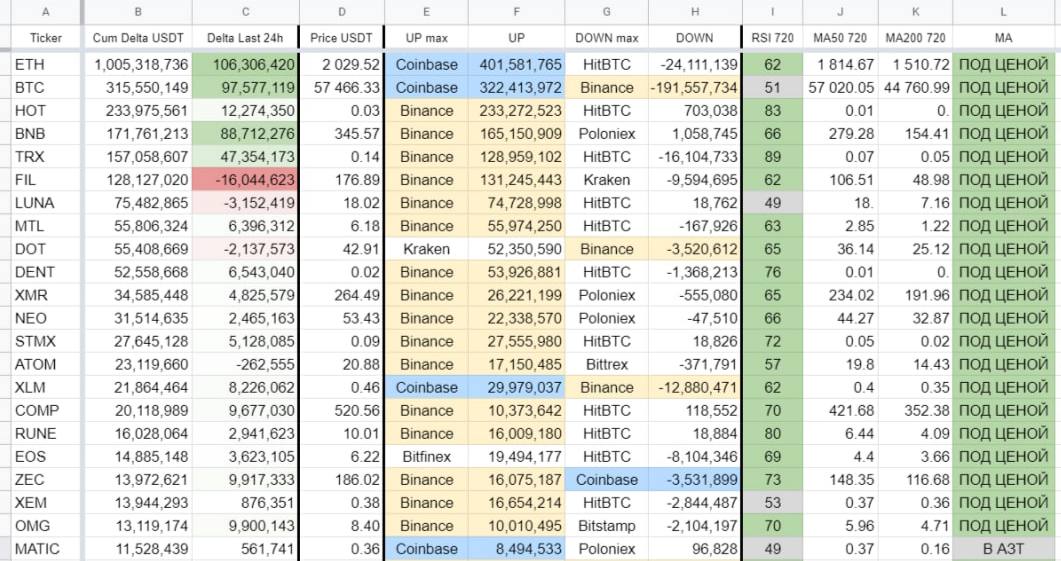Click UP value 322,413,972
This screenshot has width=1061, height=561.
(516, 88)
